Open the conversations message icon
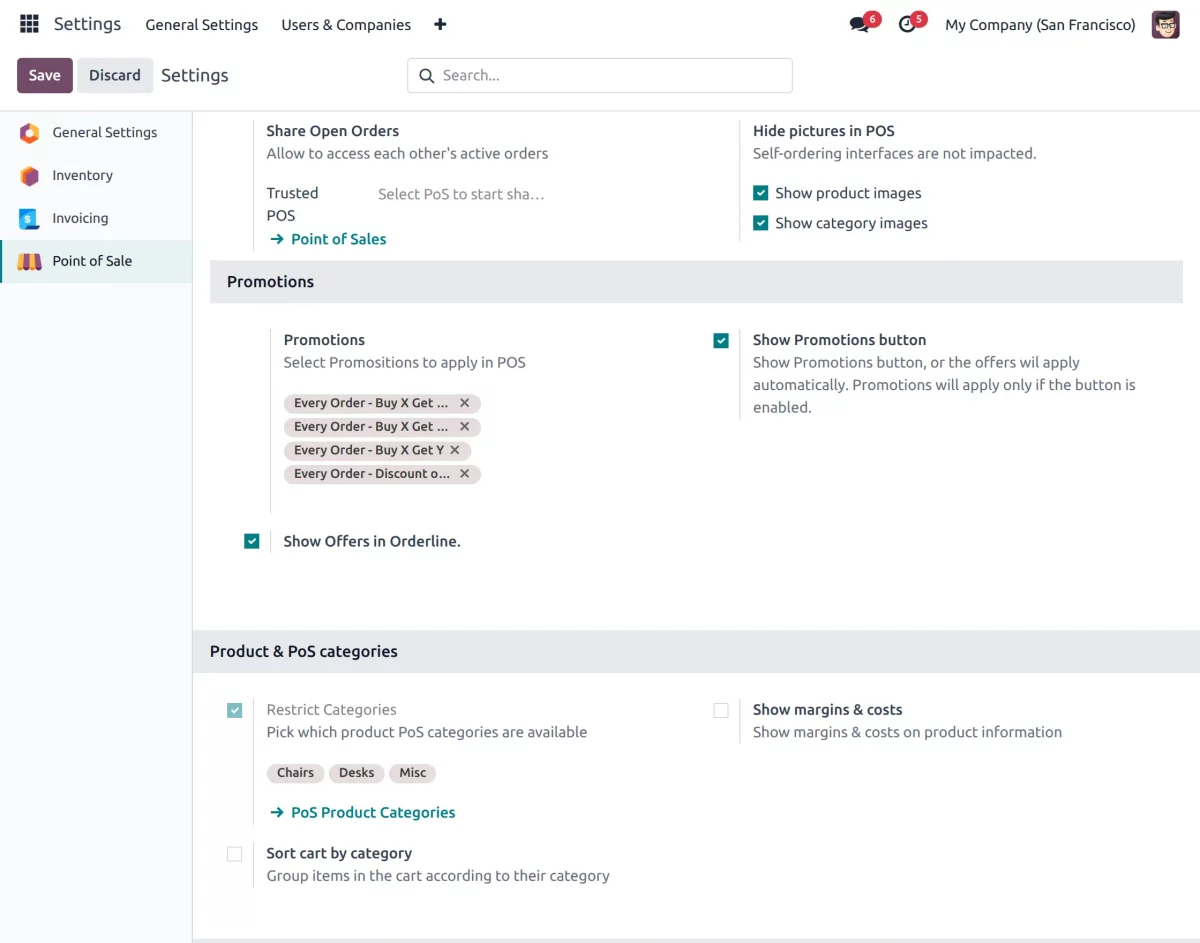The image size is (1200, 943). 859,25
